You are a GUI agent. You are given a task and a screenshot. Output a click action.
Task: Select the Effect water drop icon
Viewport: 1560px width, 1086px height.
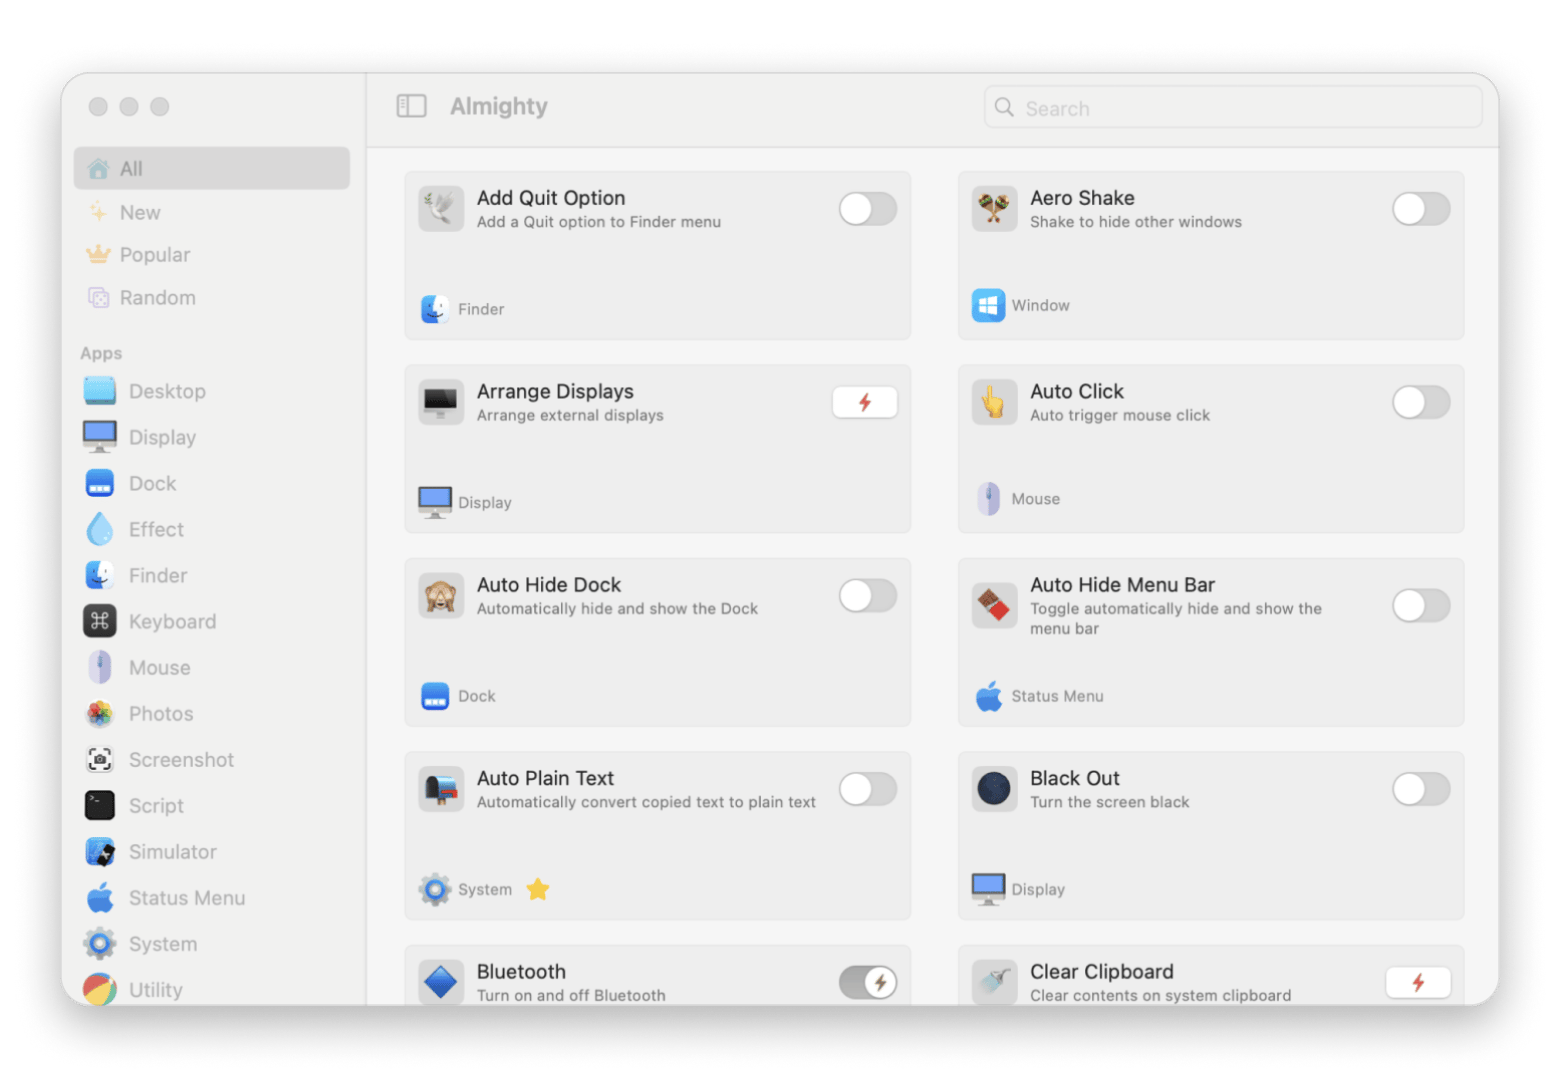[x=100, y=529]
